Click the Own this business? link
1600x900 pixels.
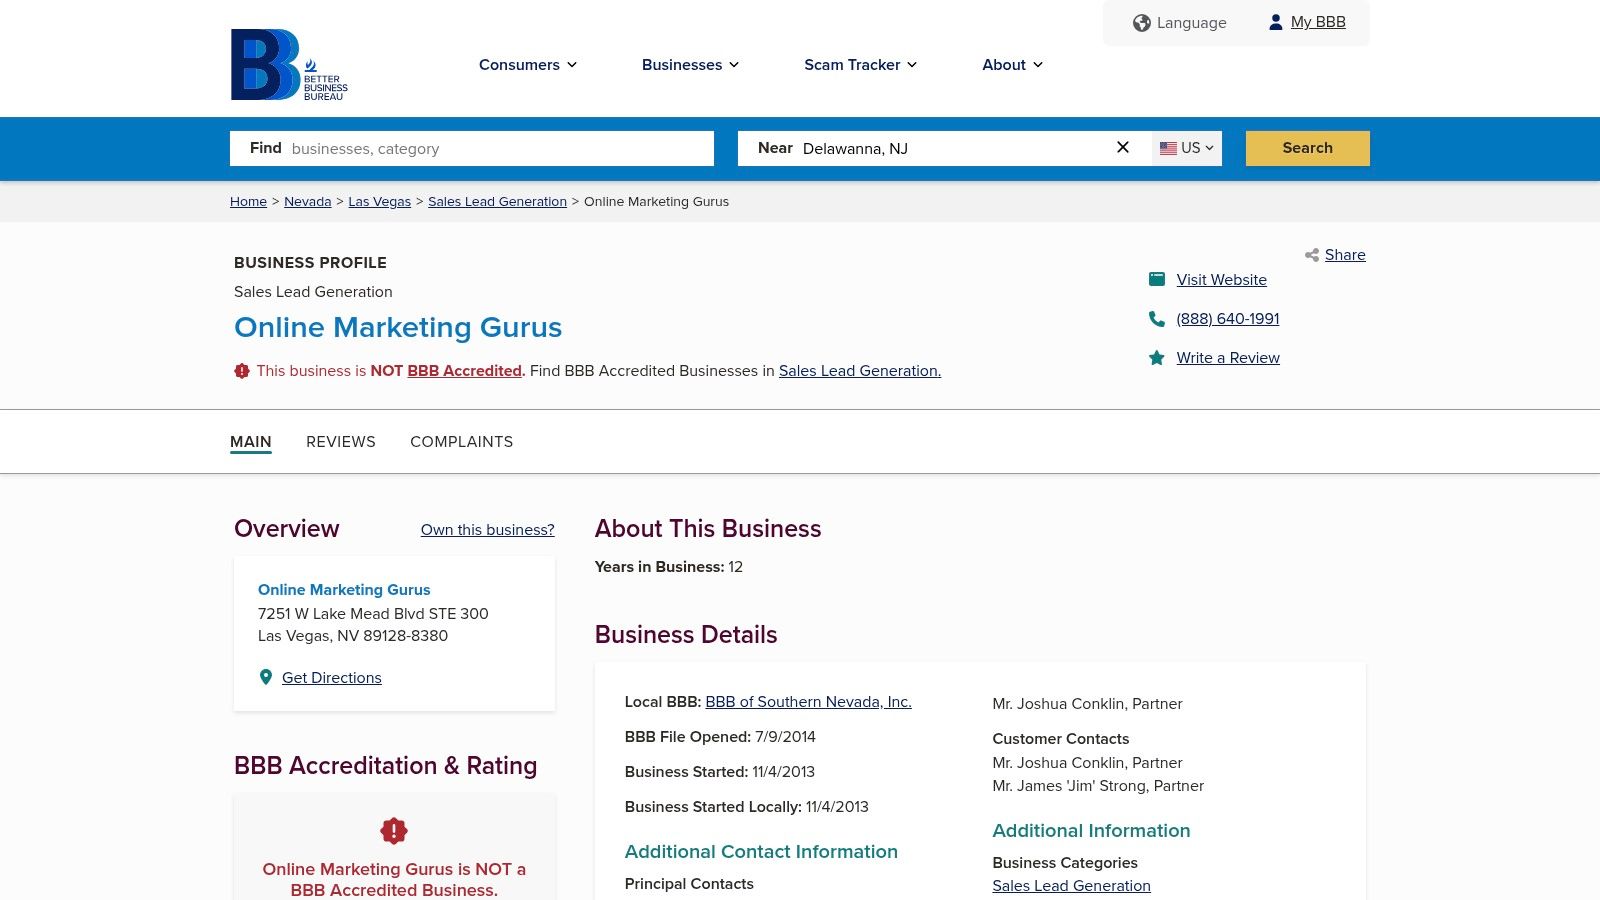487,530
